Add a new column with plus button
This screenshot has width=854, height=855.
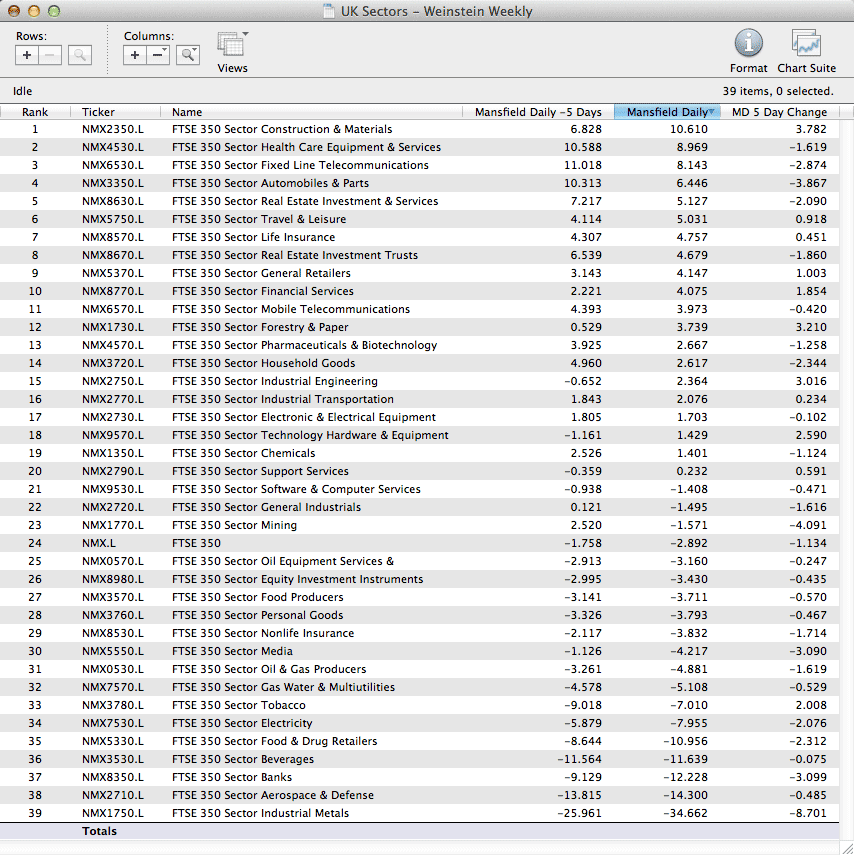135,55
